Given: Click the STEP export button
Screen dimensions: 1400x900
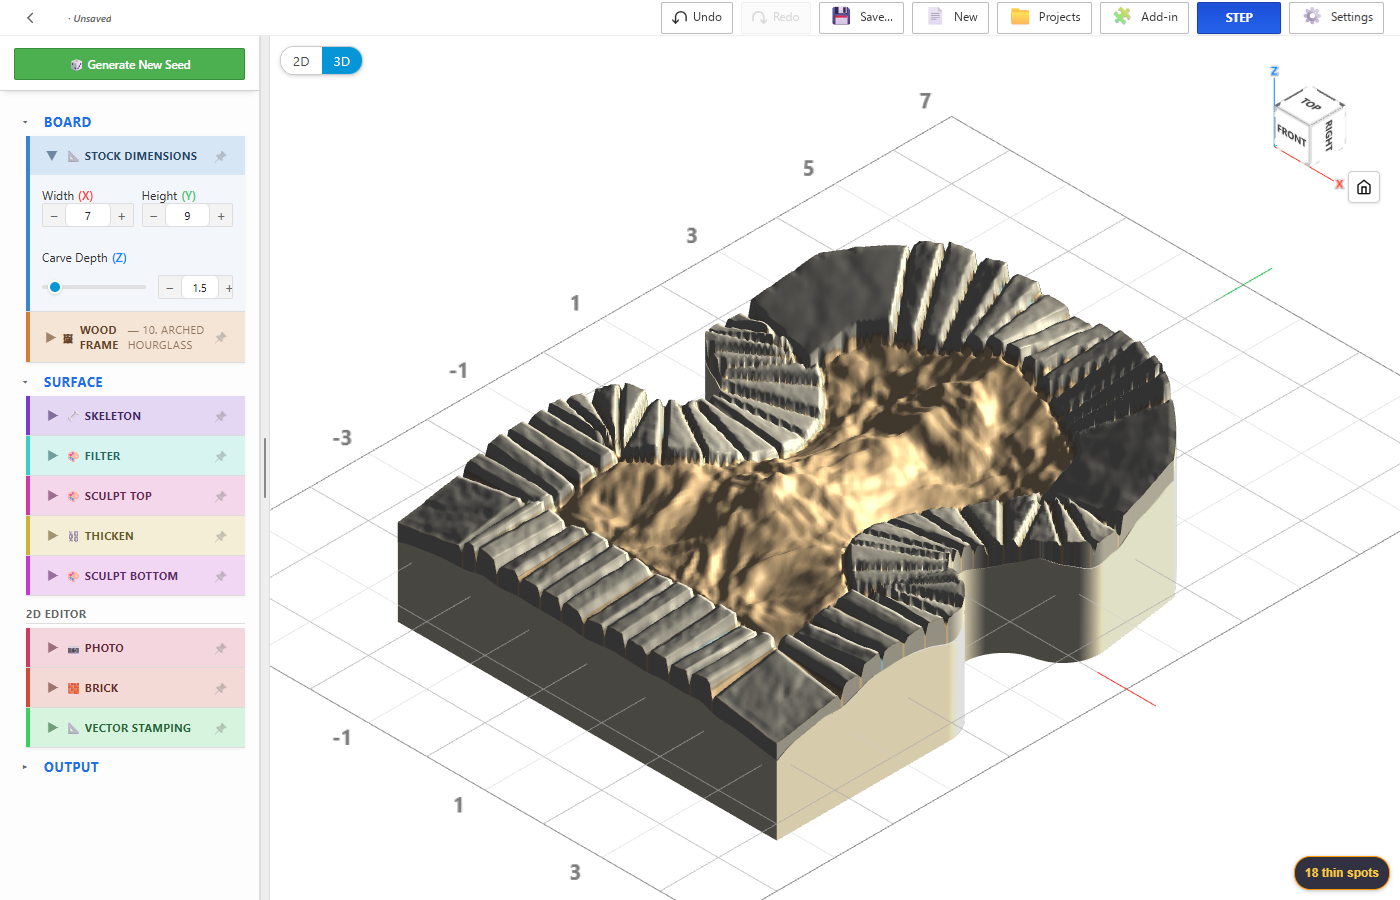Looking at the screenshot, I should pos(1239,18).
